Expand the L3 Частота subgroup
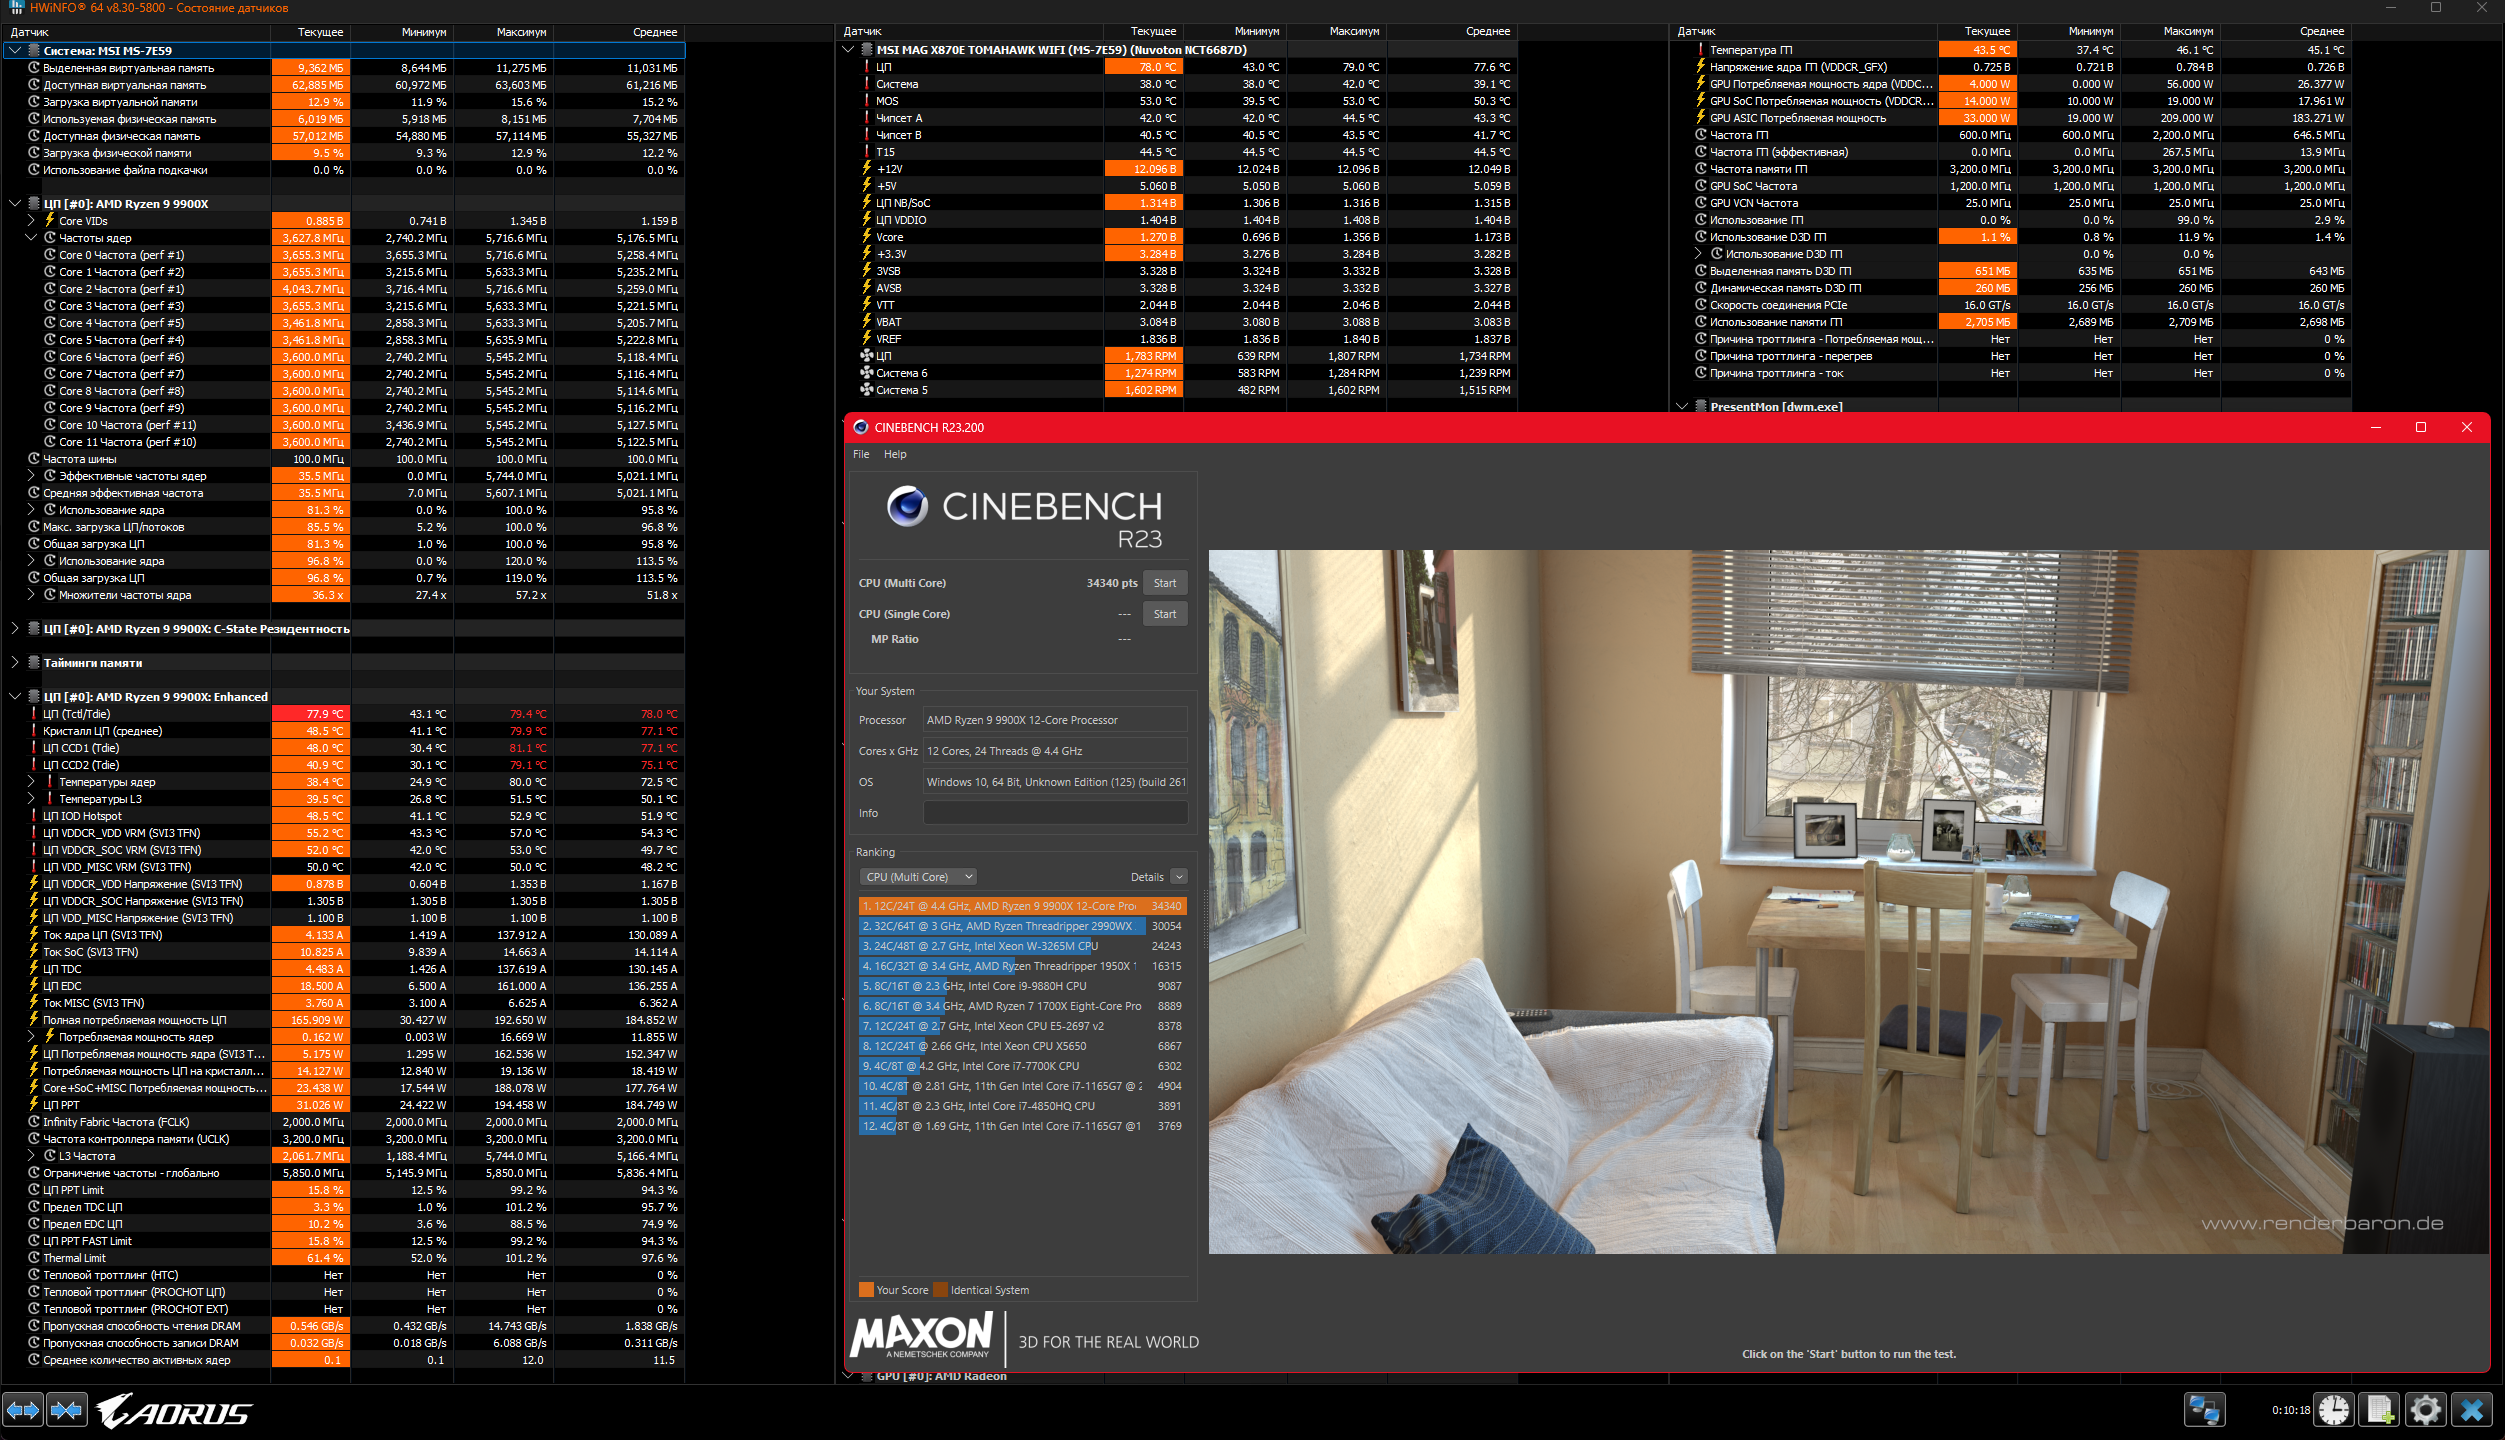This screenshot has width=2505, height=1440. tap(31, 1156)
